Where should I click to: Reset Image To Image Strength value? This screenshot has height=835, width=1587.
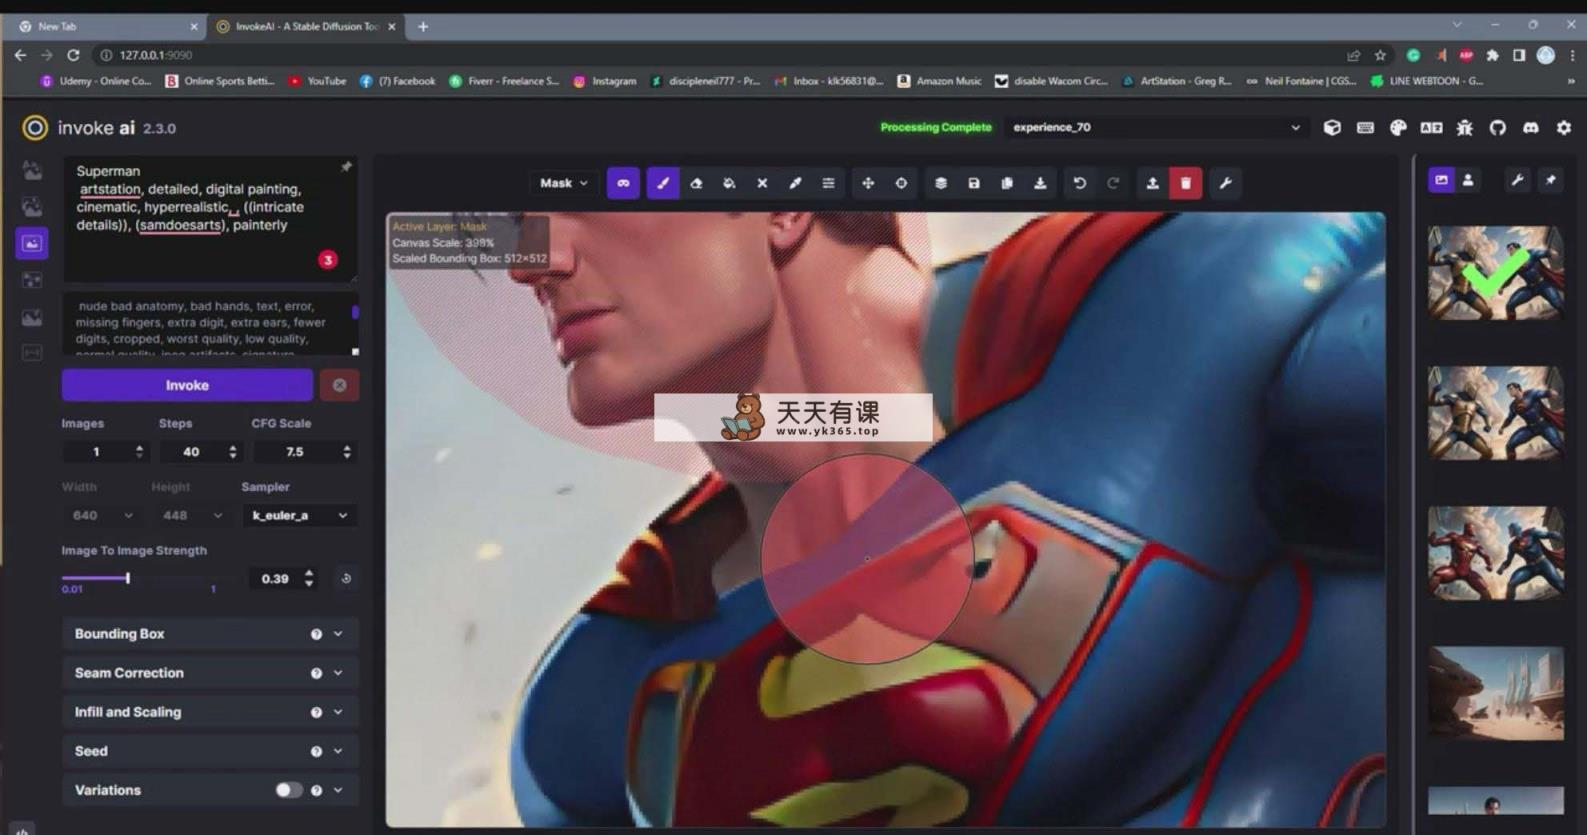(346, 578)
